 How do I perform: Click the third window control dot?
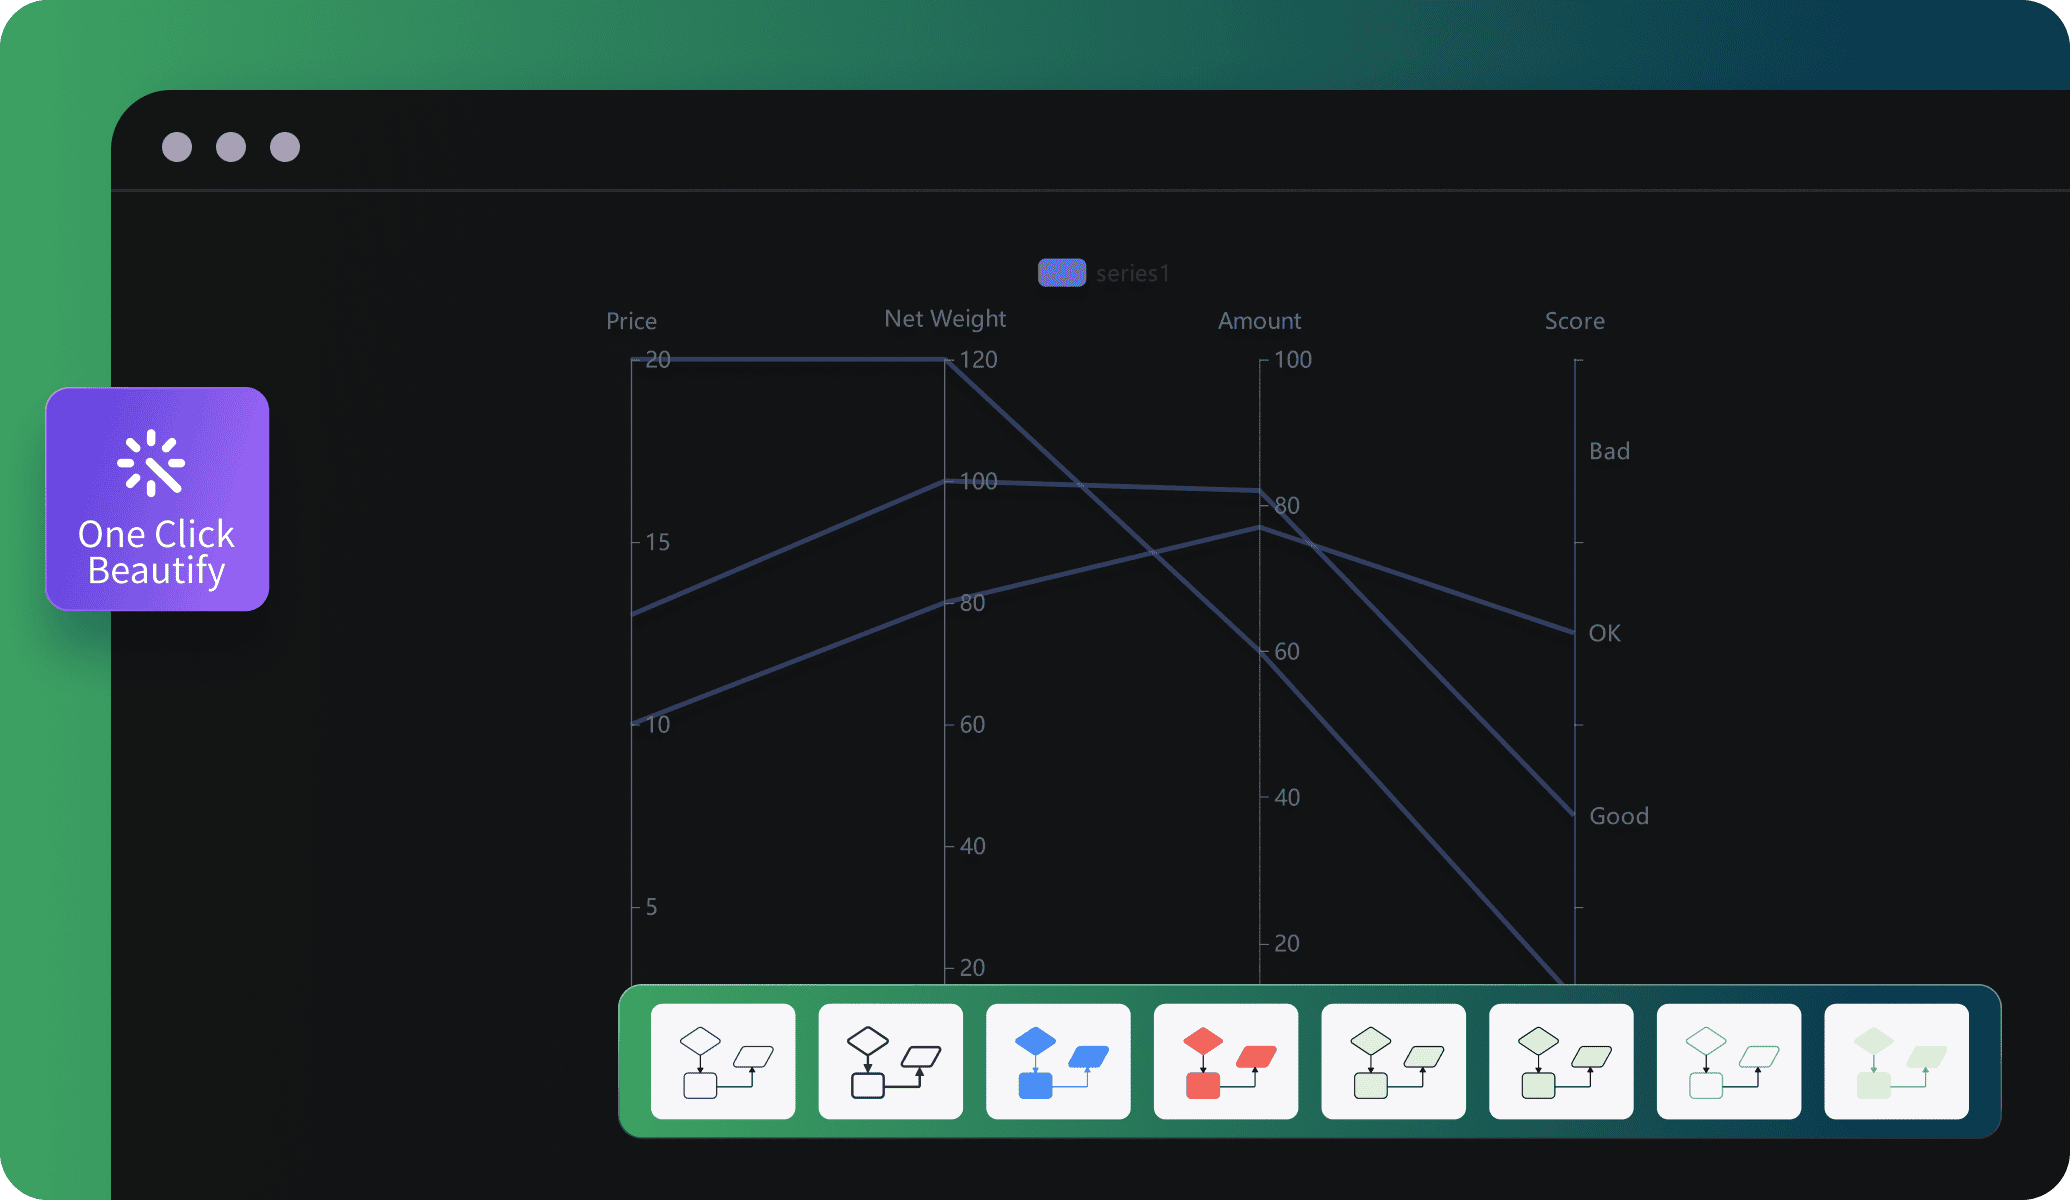(x=285, y=147)
